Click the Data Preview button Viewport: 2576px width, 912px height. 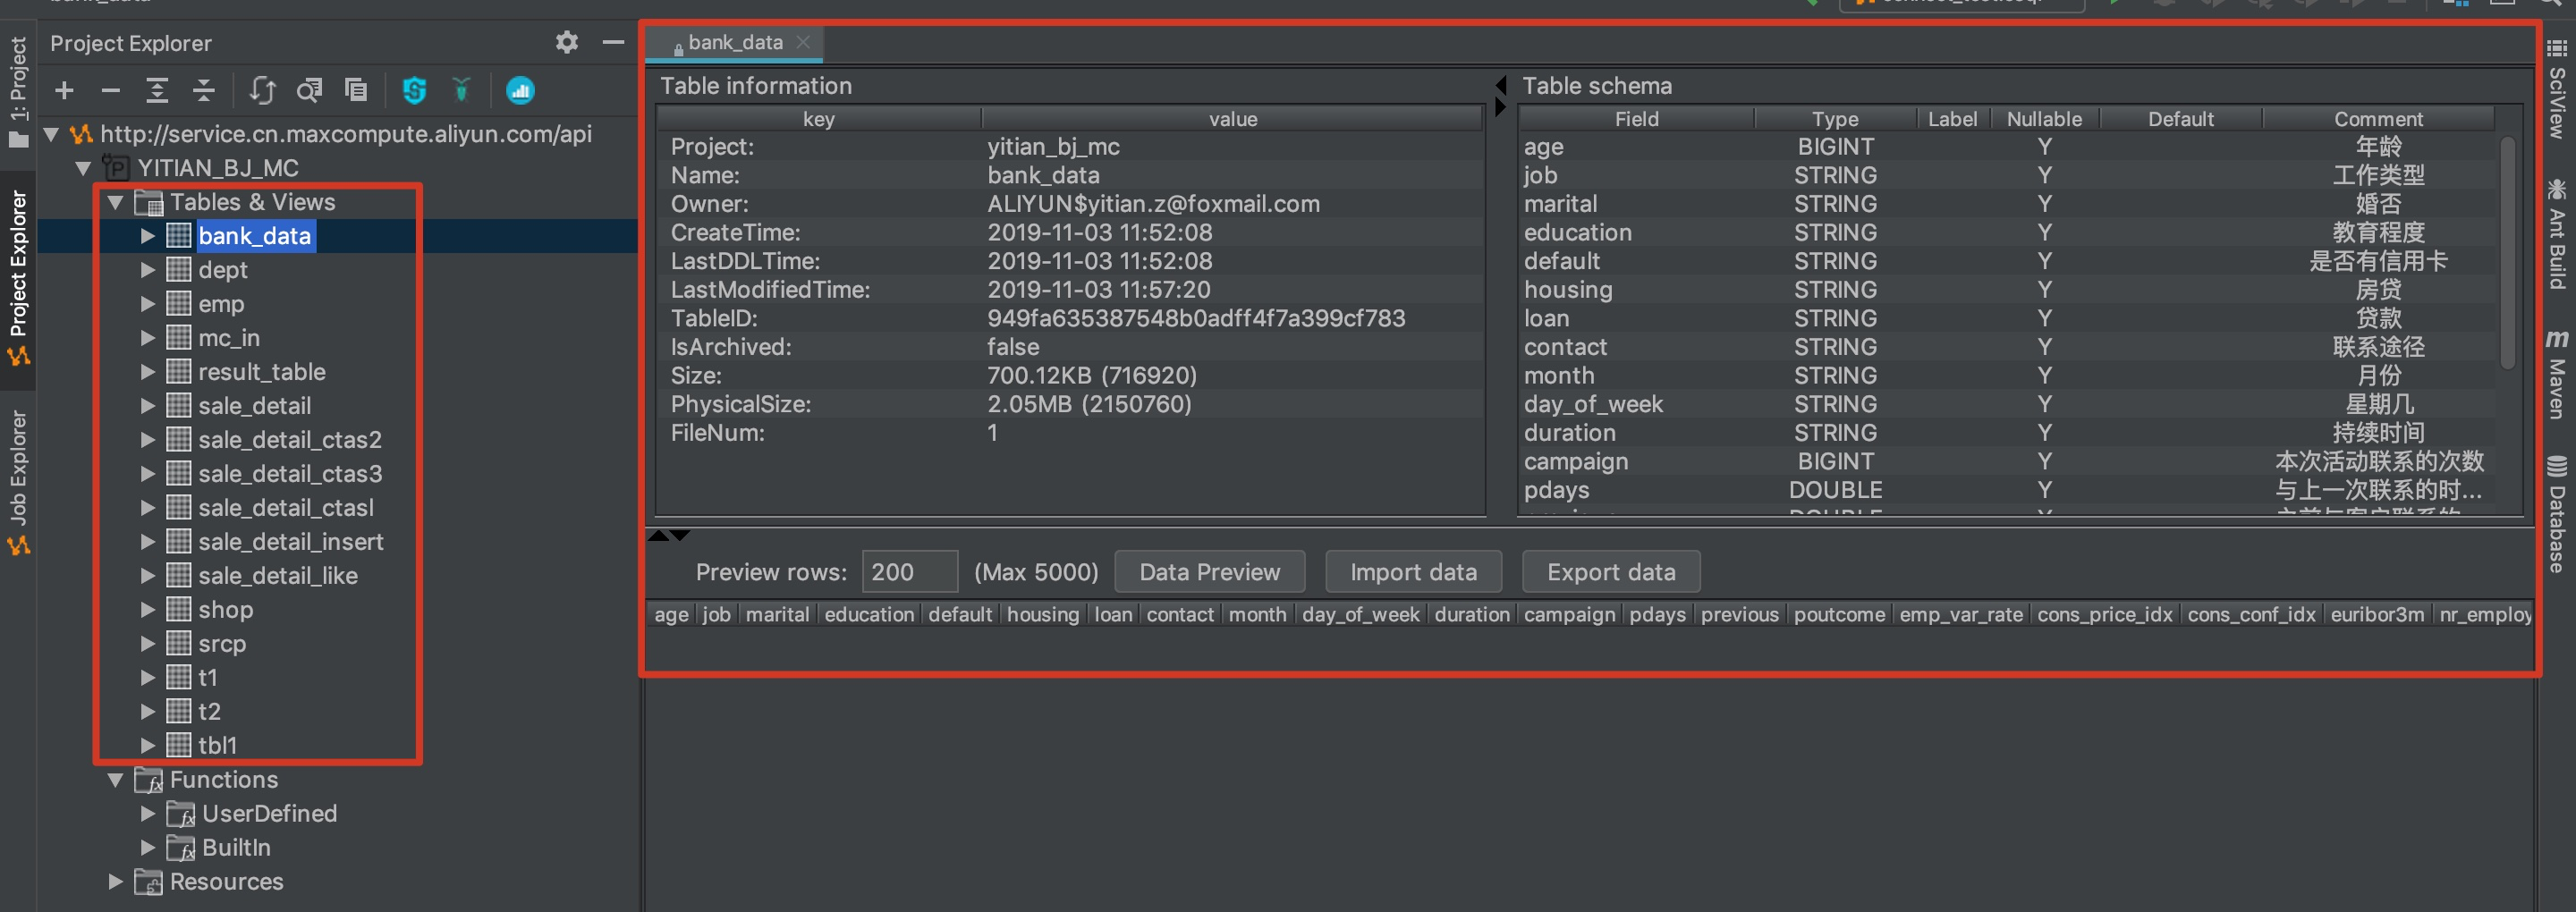coord(1209,571)
